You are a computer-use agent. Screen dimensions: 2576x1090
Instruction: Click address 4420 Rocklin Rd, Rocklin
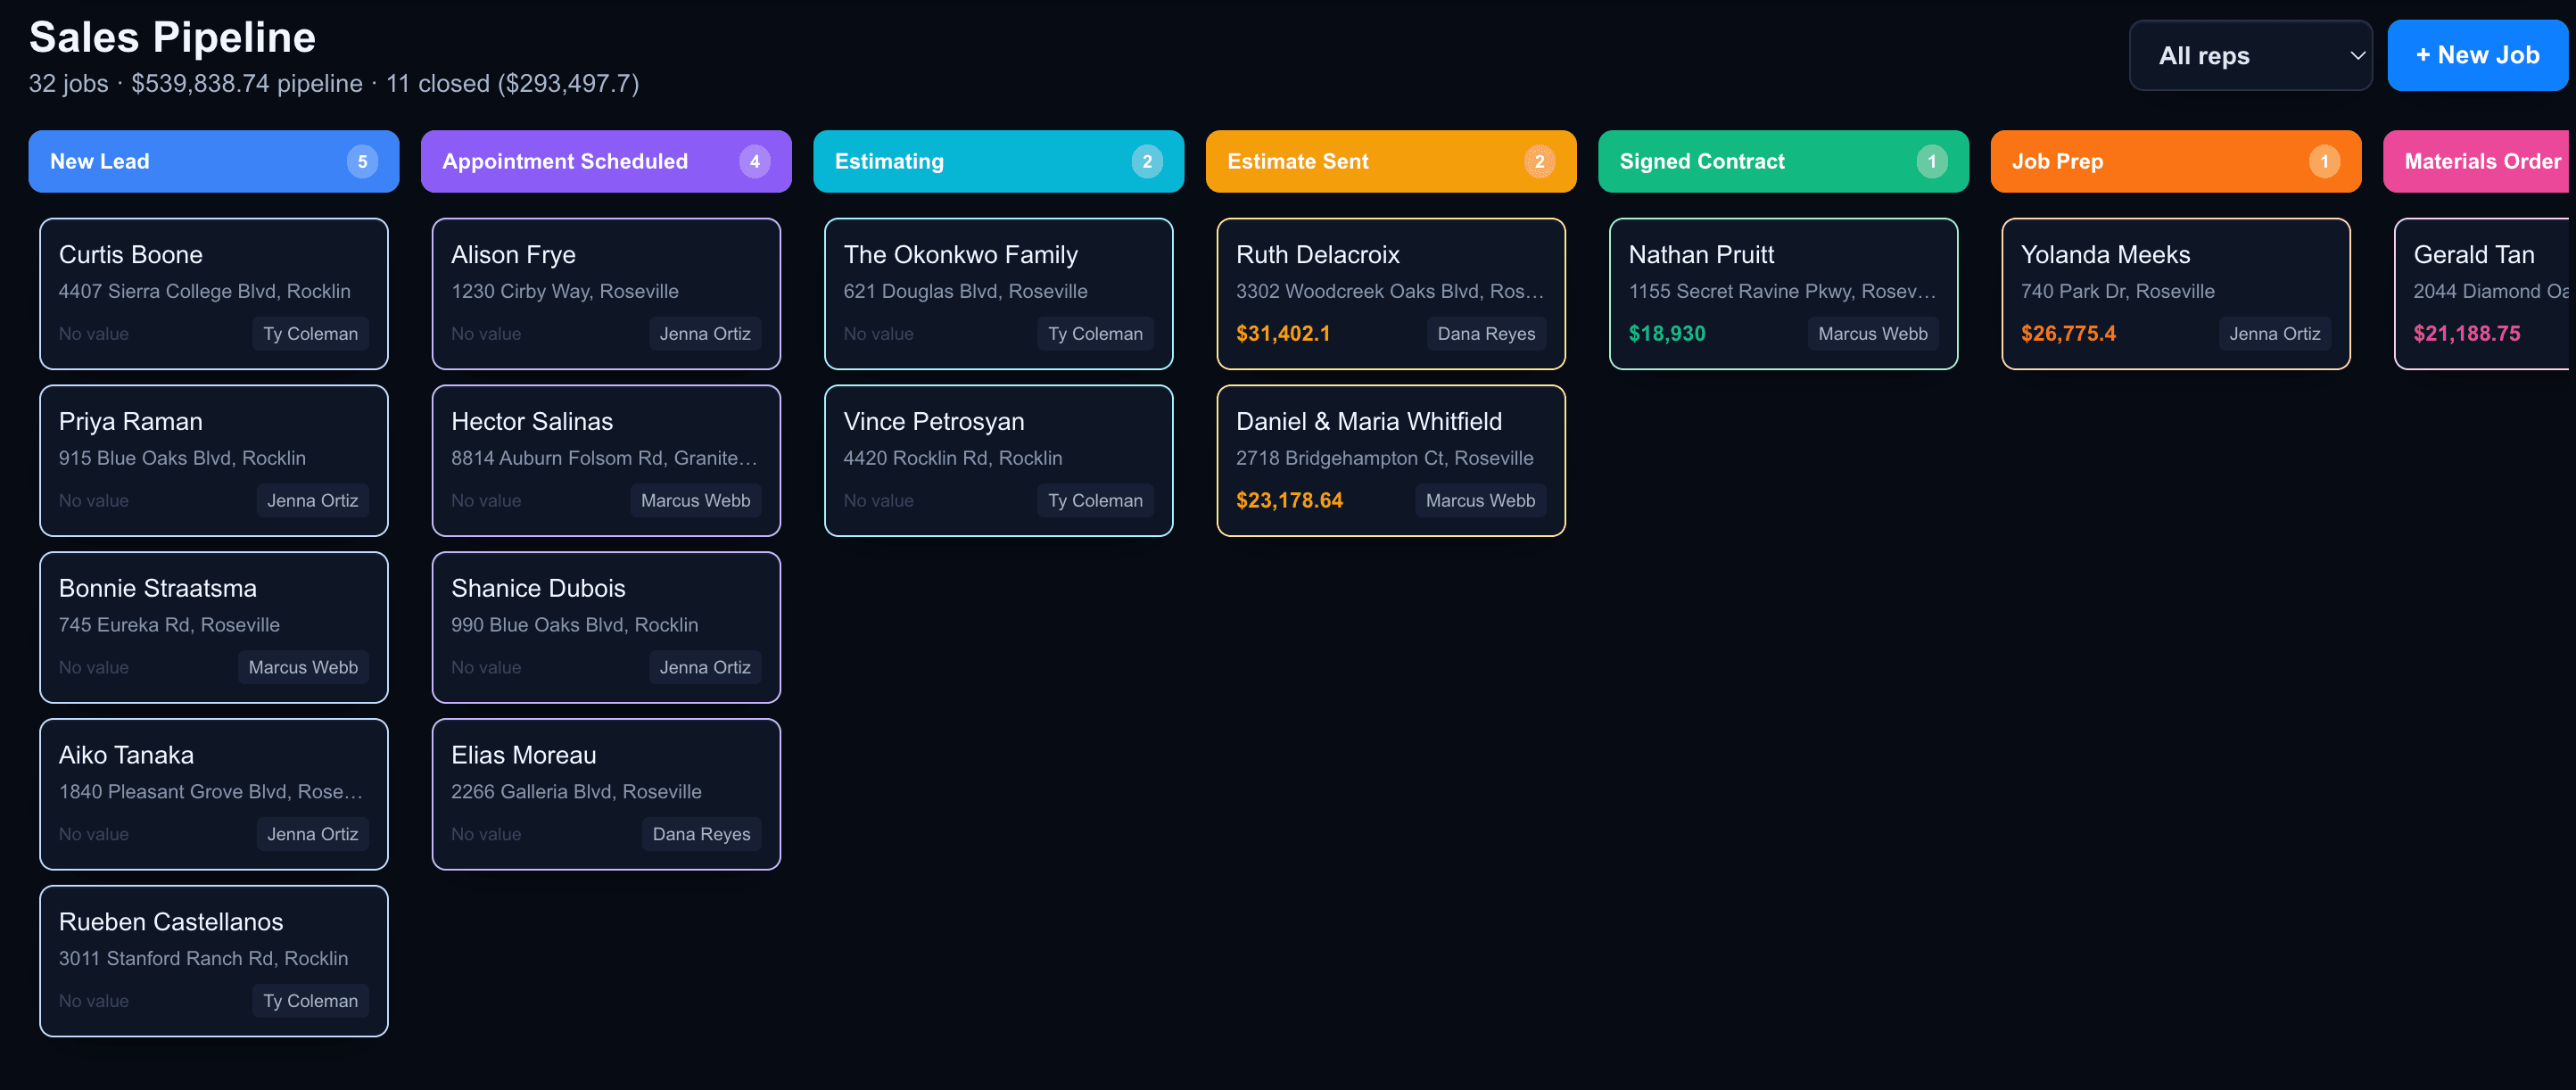pos(953,459)
